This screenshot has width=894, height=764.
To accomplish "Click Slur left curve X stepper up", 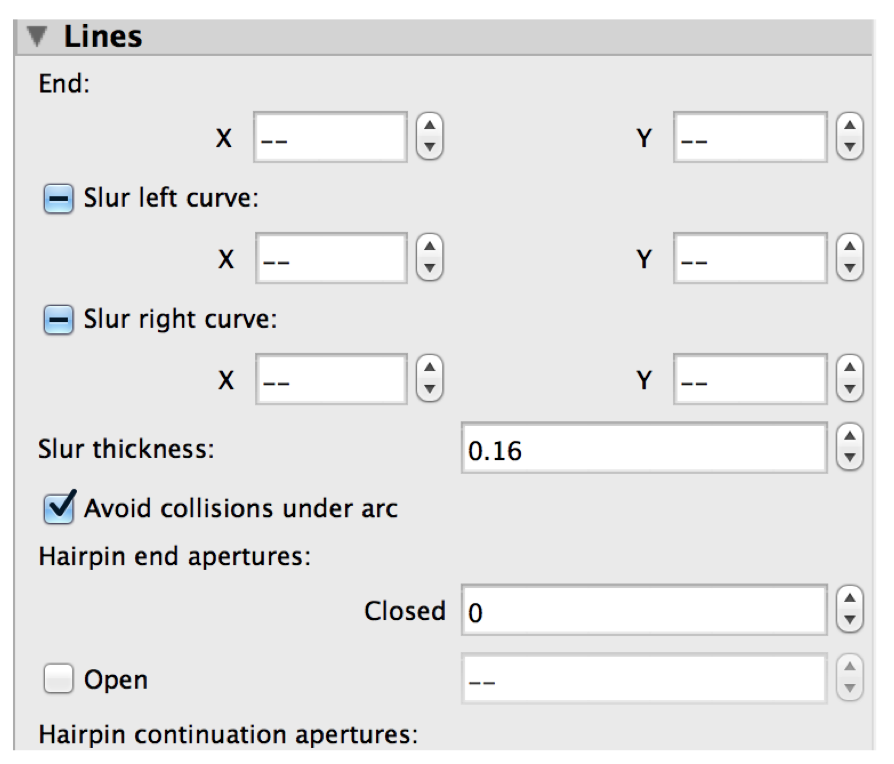I will 429,249.
